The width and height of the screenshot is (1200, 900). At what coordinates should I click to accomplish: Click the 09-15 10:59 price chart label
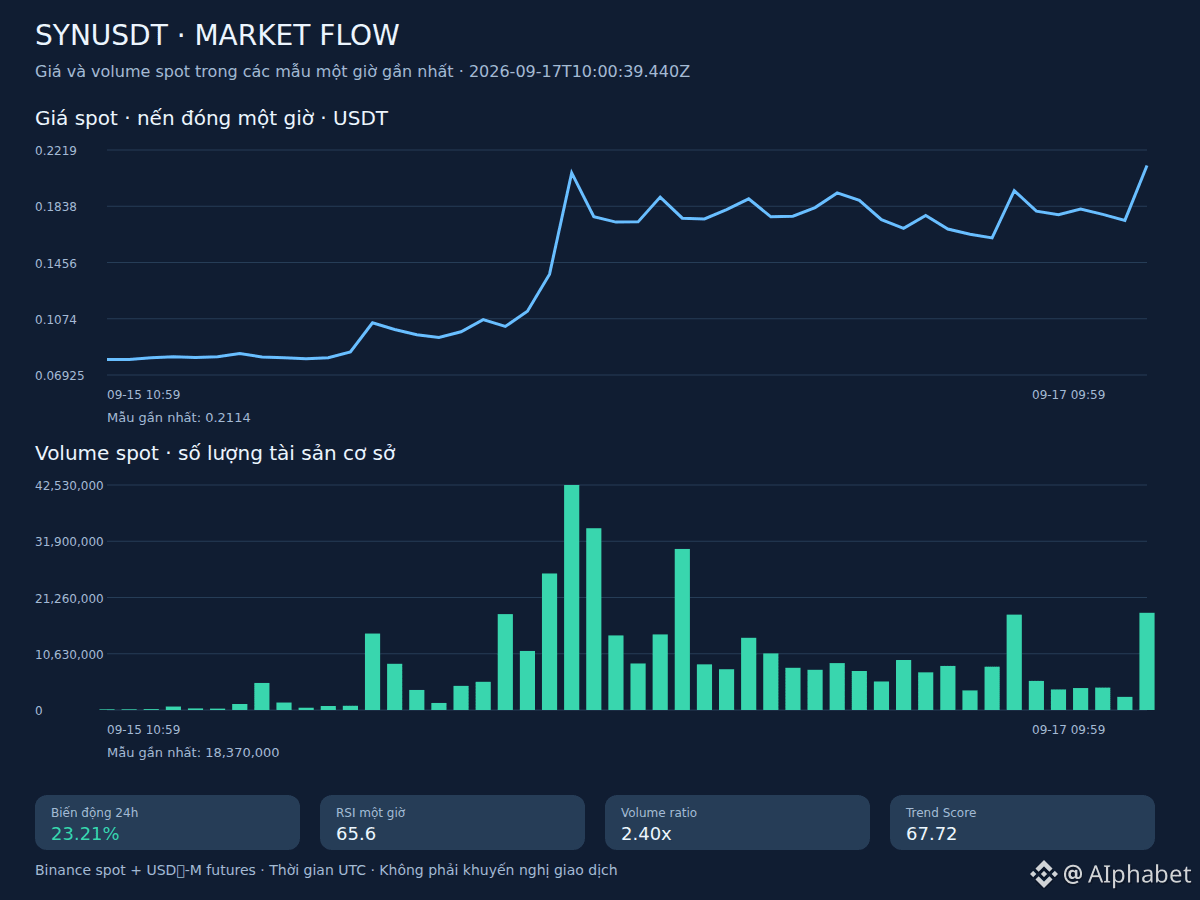tap(144, 395)
